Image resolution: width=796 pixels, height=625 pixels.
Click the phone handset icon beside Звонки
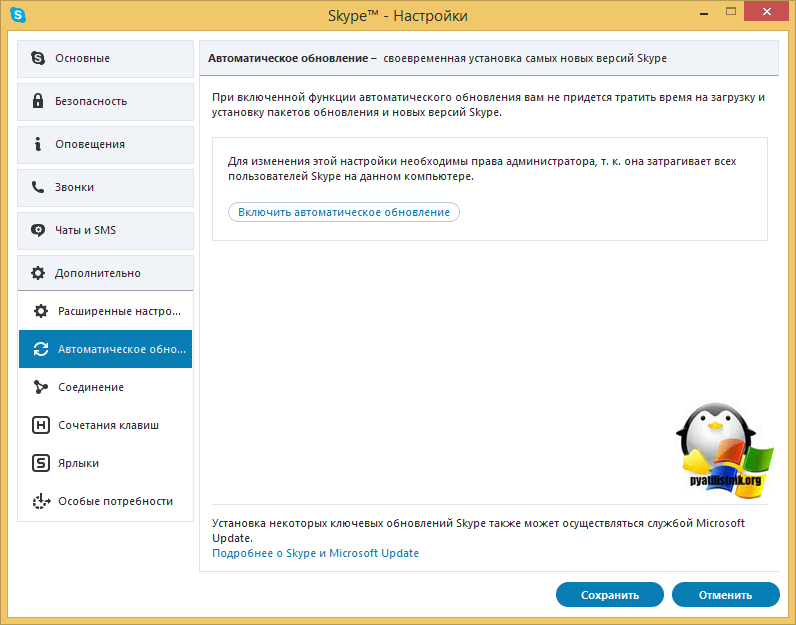pyautogui.click(x=38, y=187)
